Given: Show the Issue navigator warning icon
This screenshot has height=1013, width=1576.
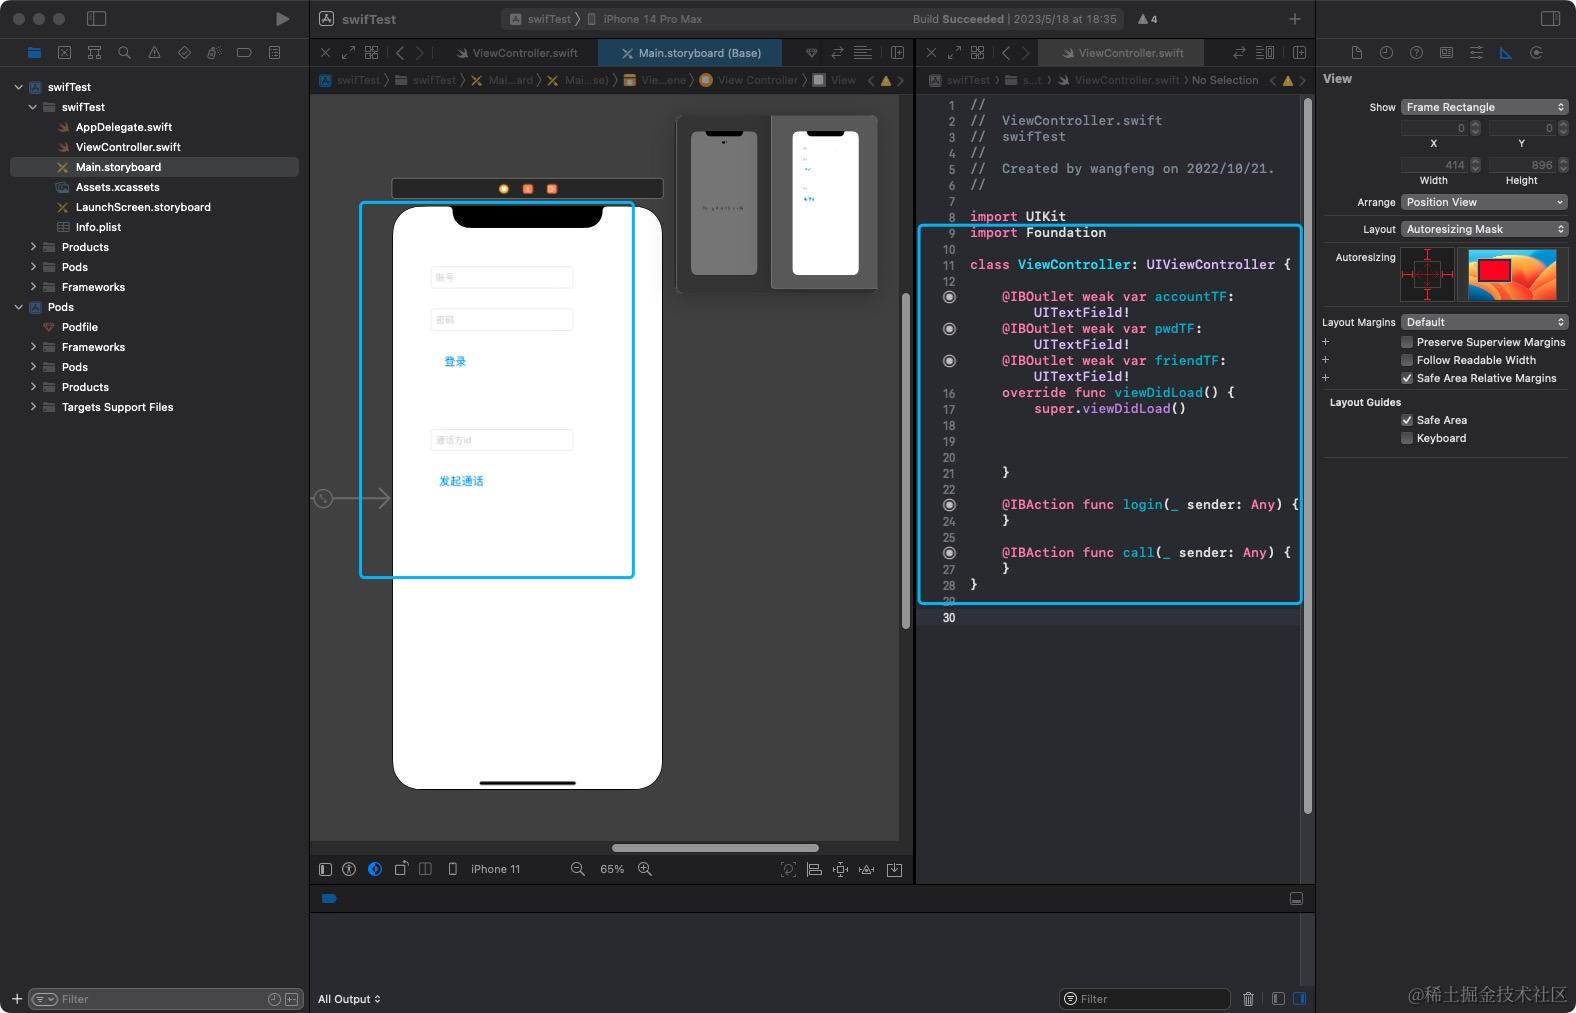Looking at the screenshot, I should (154, 53).
